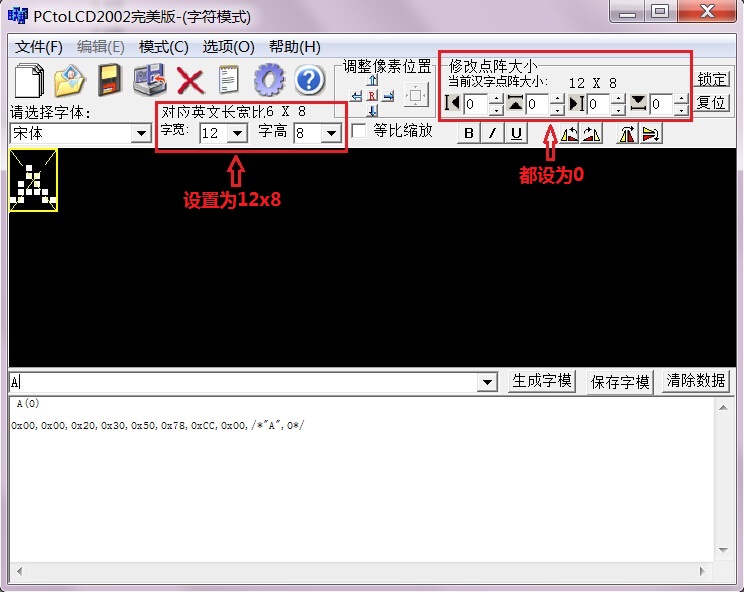Open the 选项(O) menu
The image size is (744, 592).
[228, 47]
